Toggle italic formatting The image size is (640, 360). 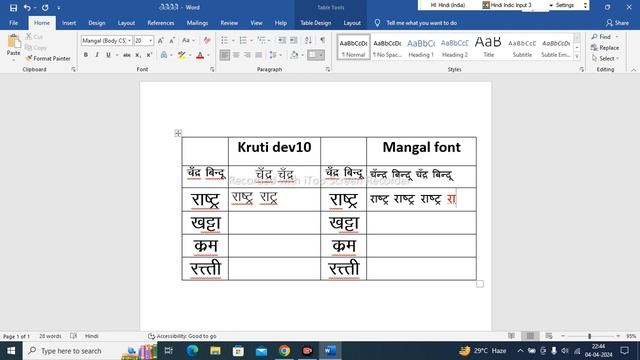click(x=97, y=55)
